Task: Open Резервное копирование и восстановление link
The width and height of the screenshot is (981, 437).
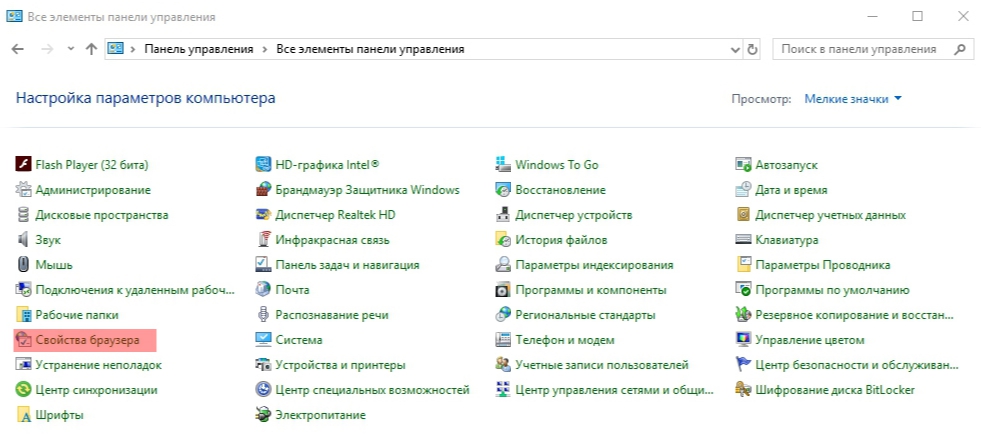Action: point(855,315)
